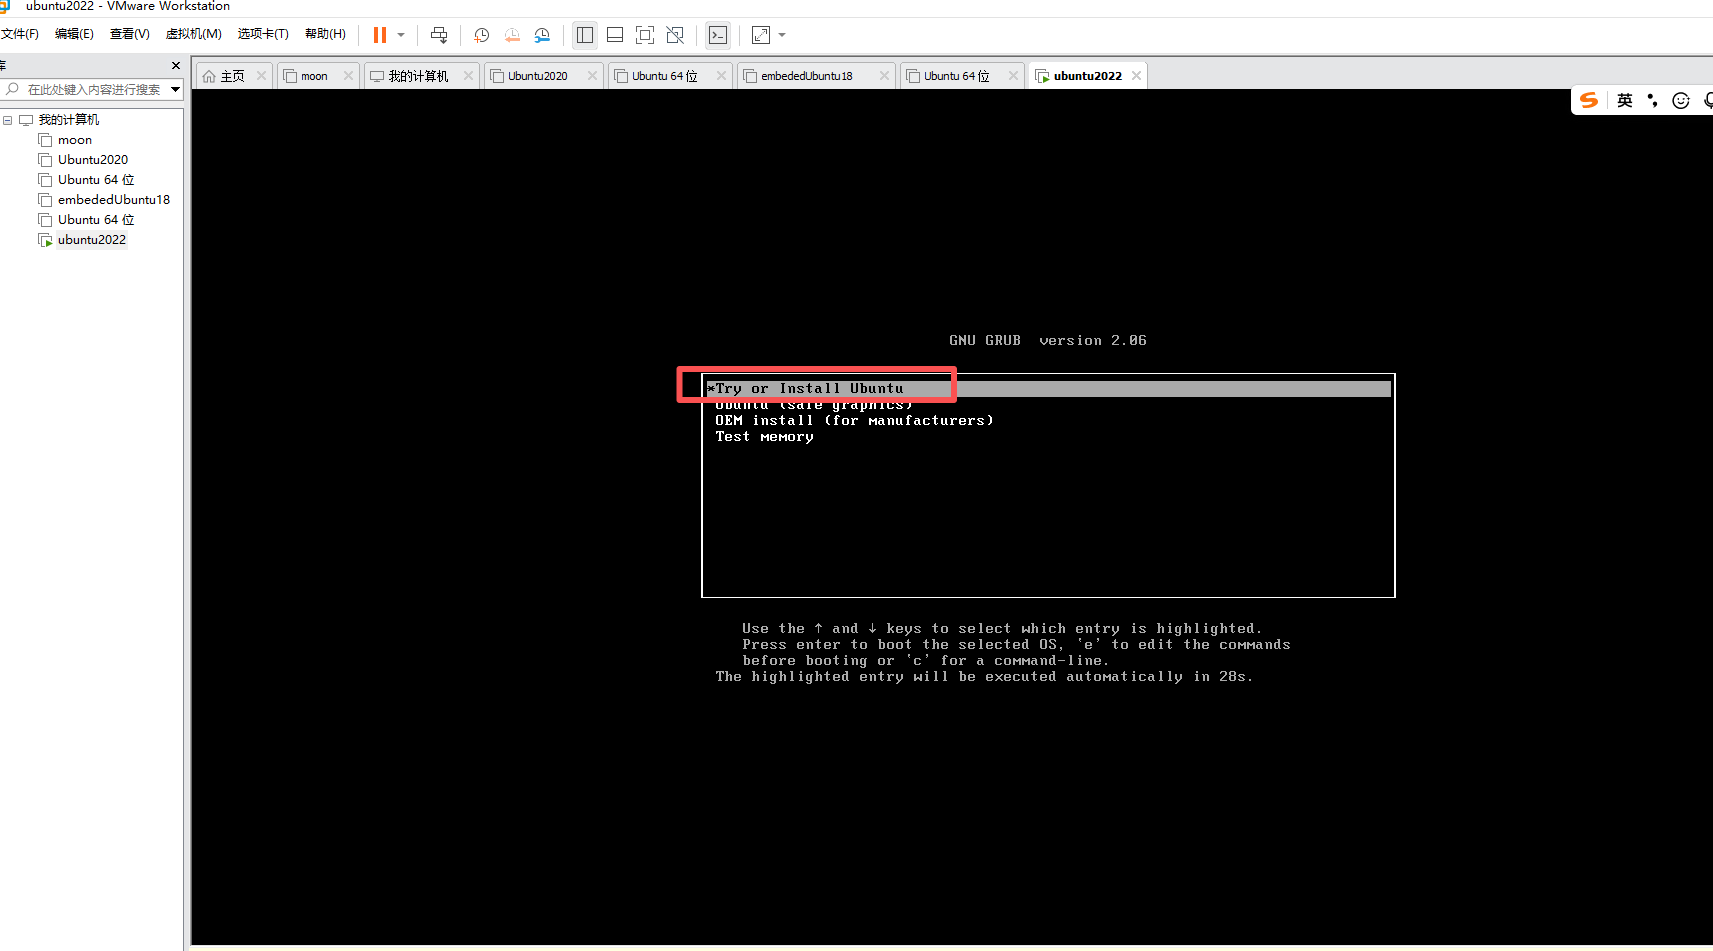Select moon in the library tree
The height and width of the screenshot is (951, 1713).
click(x=75, y=140)
